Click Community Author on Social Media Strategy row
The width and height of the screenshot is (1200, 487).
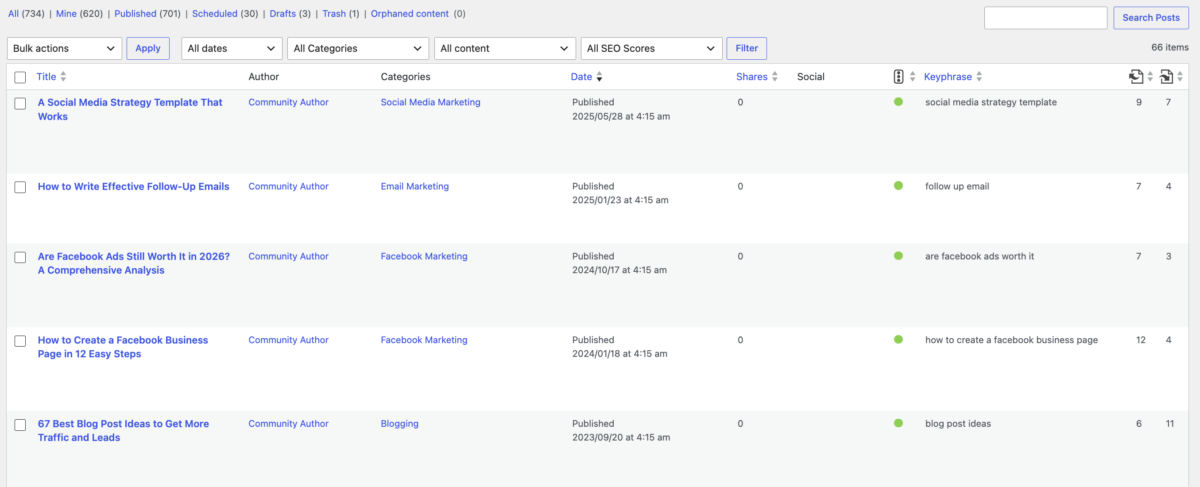tap(288, 102)
